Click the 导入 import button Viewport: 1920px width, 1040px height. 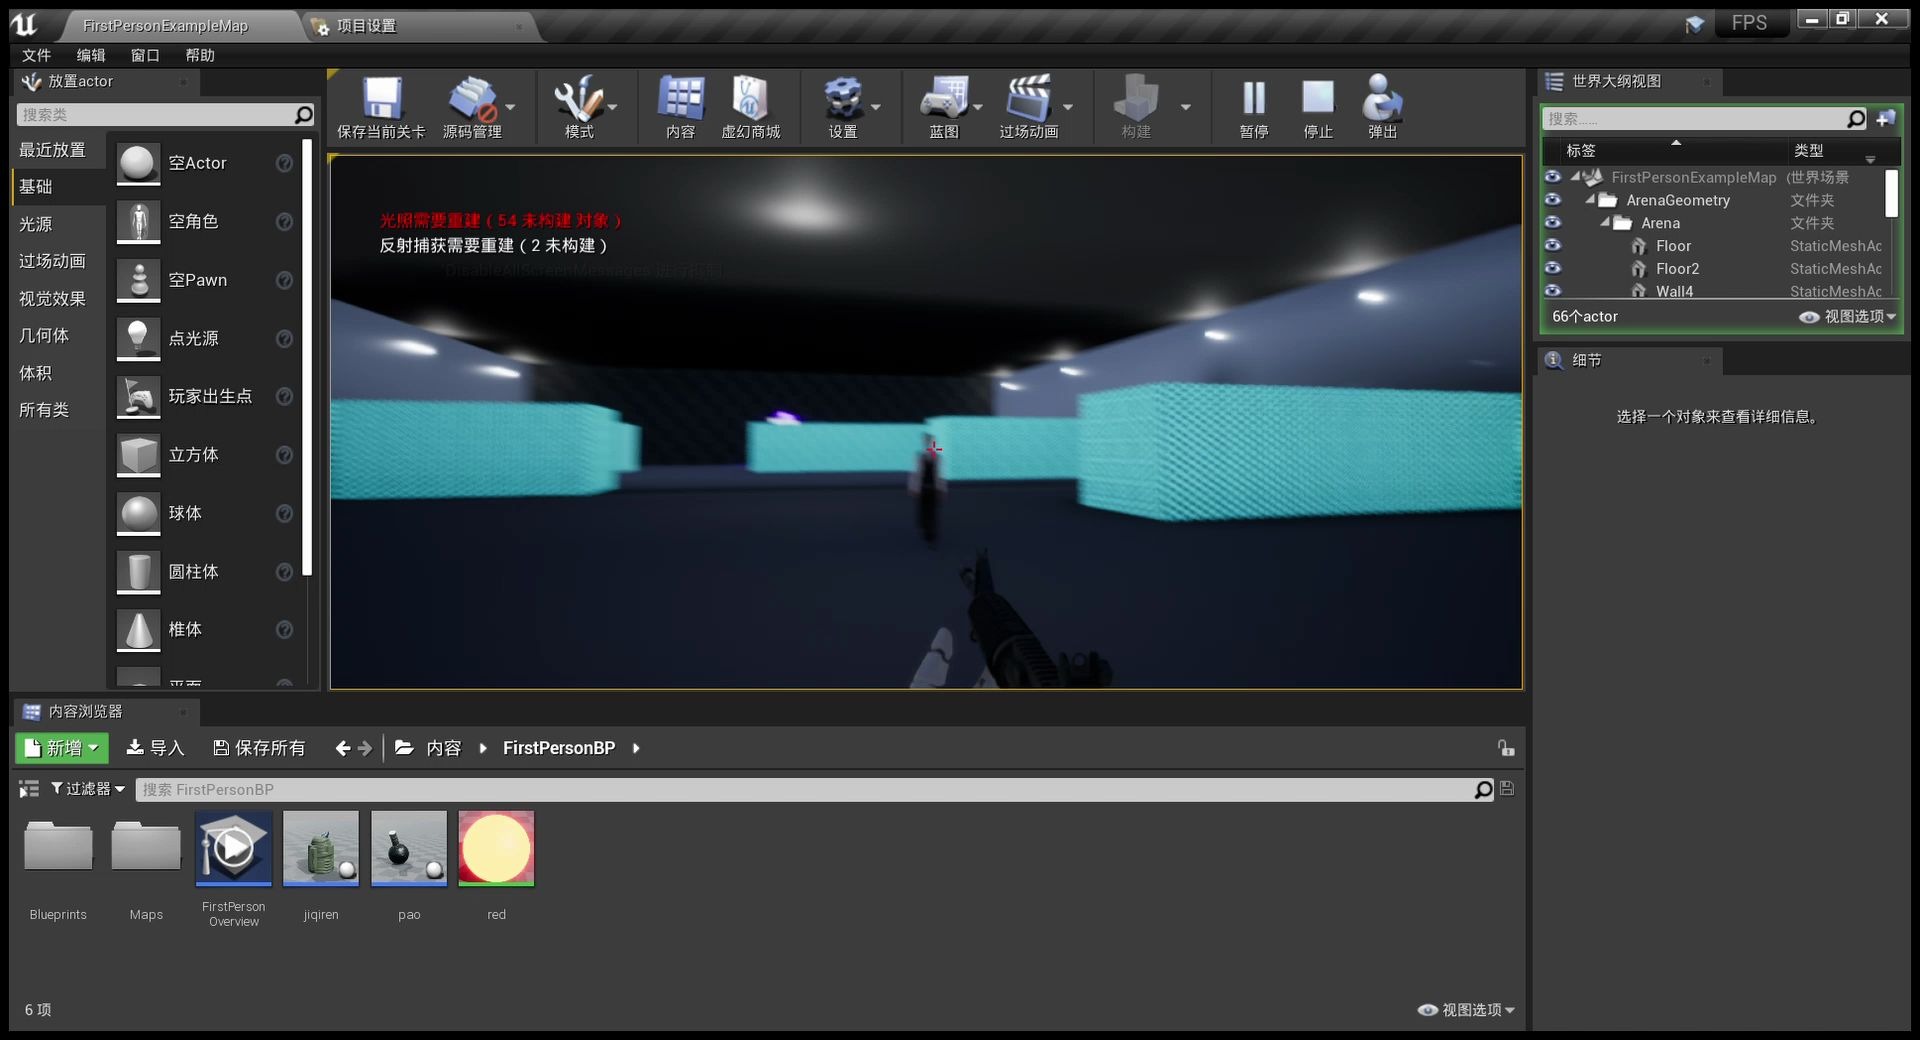click(155, 748)
